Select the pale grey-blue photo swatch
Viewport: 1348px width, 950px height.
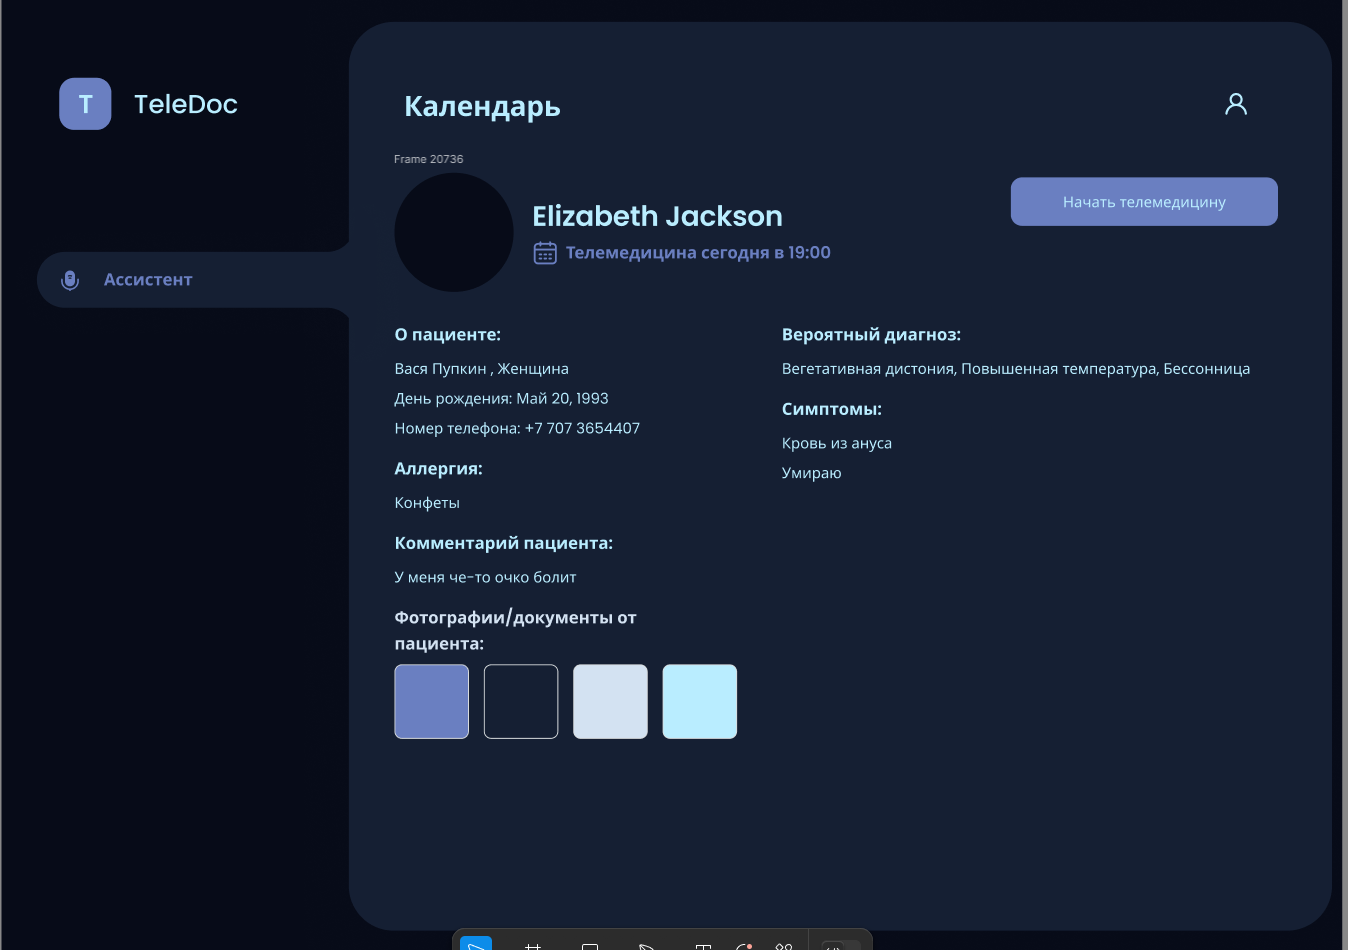[610, 702]
